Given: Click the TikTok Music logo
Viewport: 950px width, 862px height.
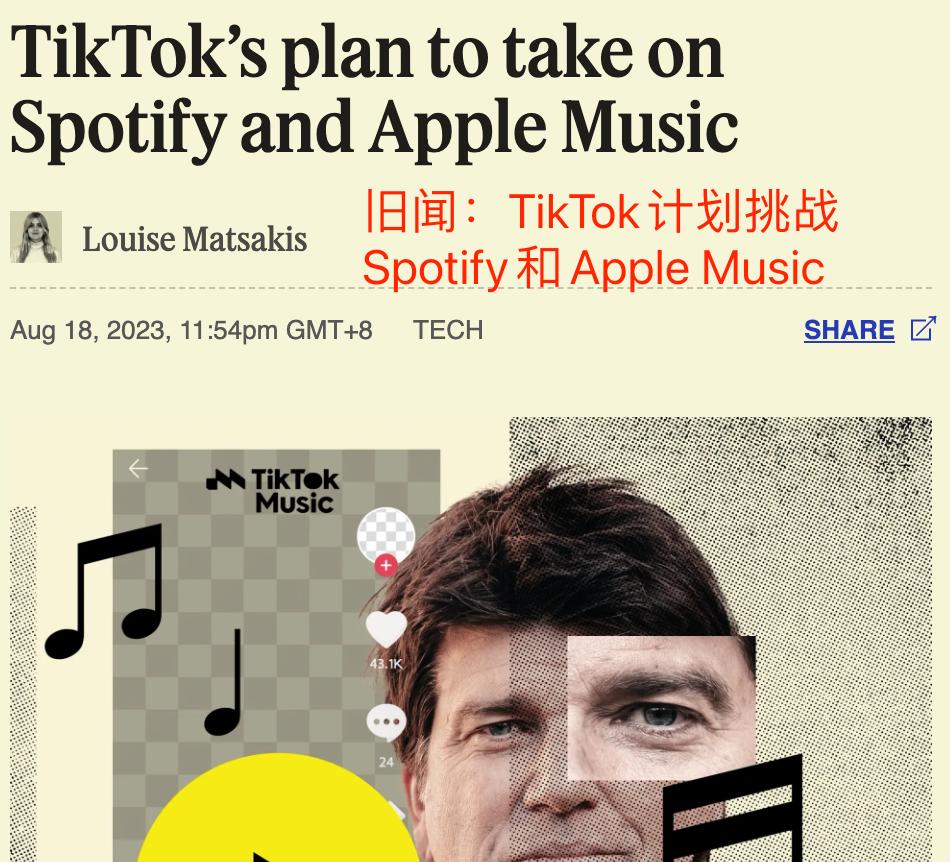Looking at the screenshot, I should 273,491.
